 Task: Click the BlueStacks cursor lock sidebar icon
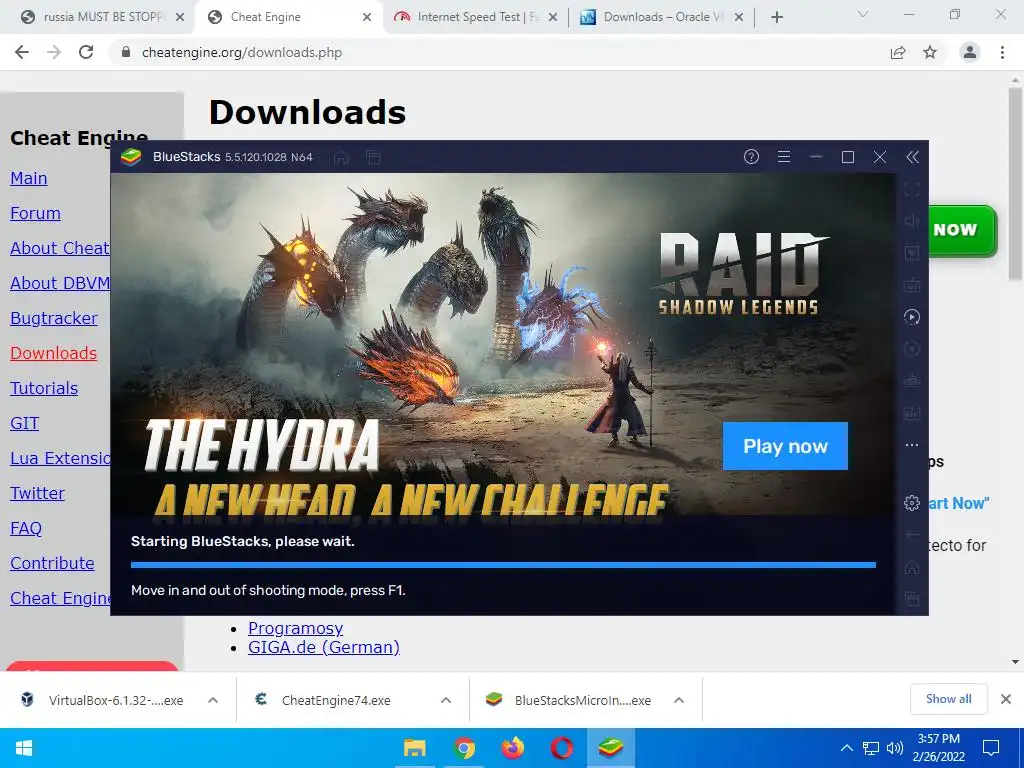coord(912,253)
